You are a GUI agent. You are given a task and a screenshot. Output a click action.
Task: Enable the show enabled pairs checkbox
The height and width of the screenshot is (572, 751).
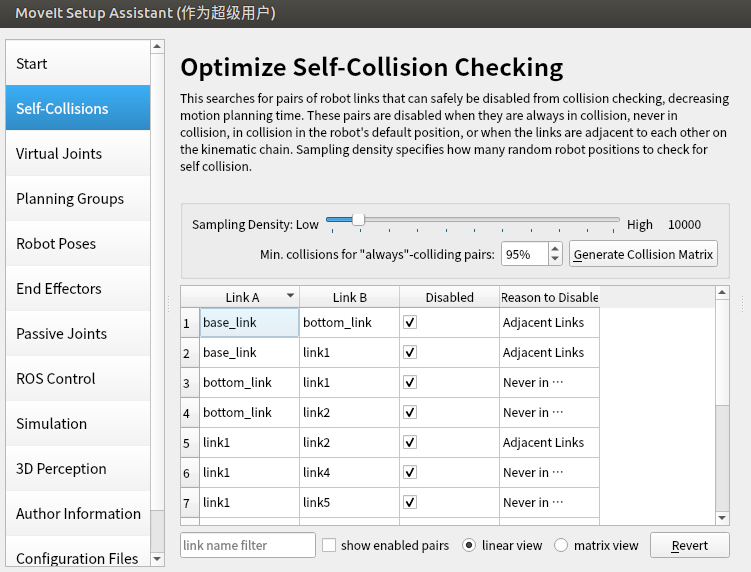(x=329, y=546)
